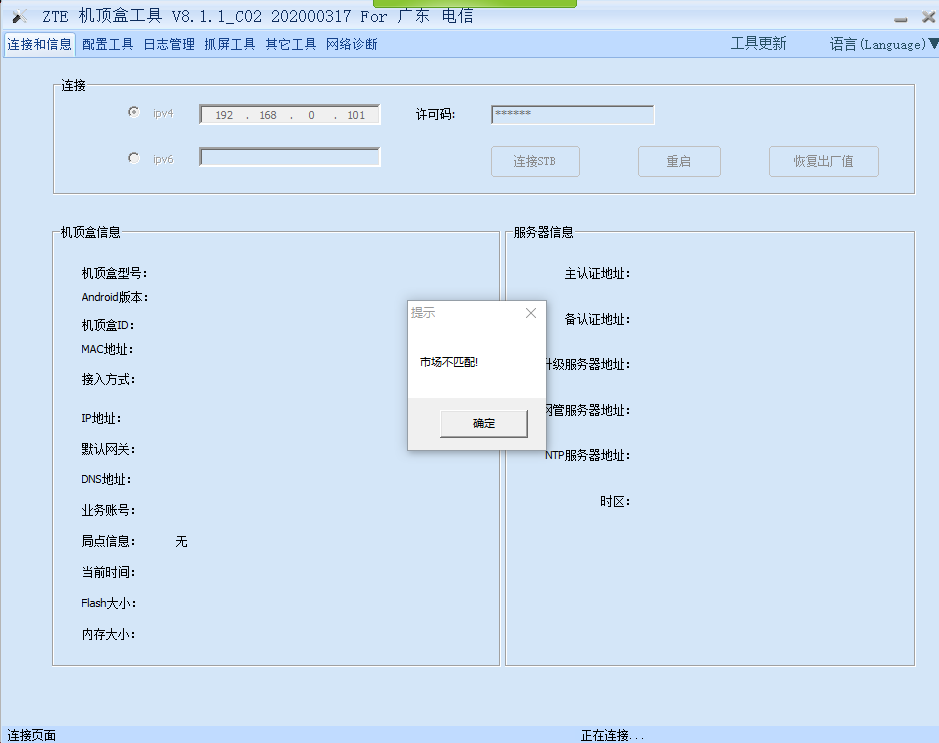This screenshot has height=743, width=939.
Task: Click the 时区 label
Action: click(x=615, y=502)
